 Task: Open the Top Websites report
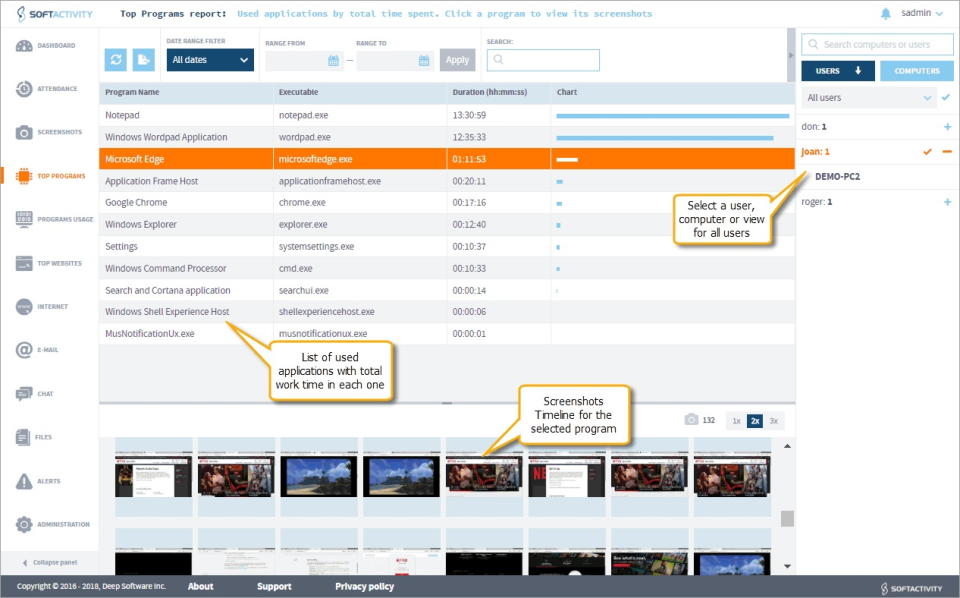[48, 263]
